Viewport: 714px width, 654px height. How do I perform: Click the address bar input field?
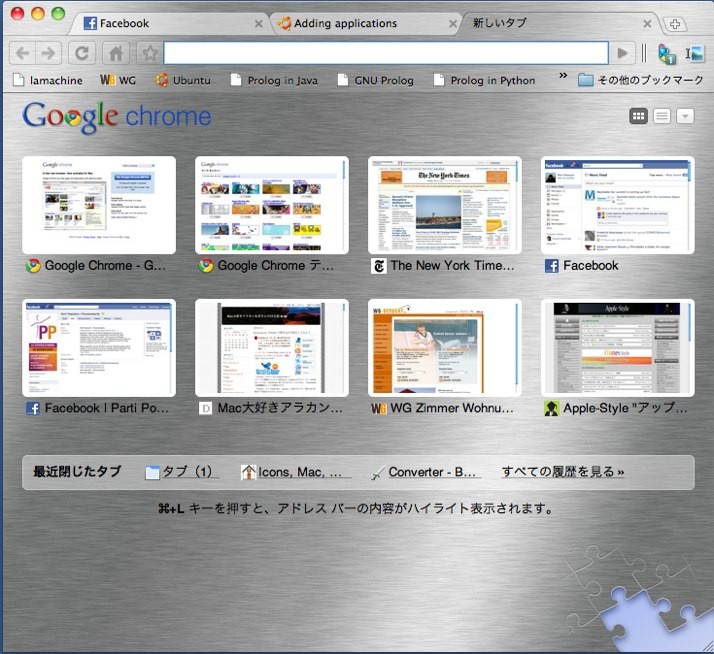(386, 53)
